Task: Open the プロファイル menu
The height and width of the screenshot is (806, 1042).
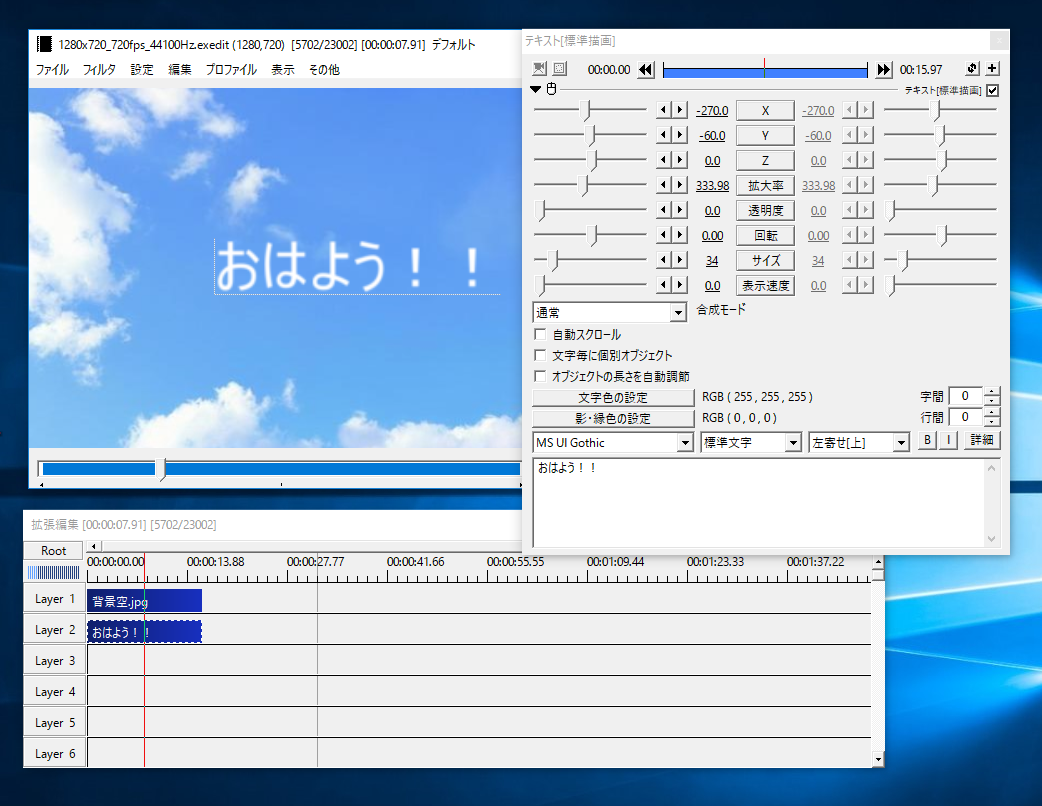Action: click(x=231, y=69)
